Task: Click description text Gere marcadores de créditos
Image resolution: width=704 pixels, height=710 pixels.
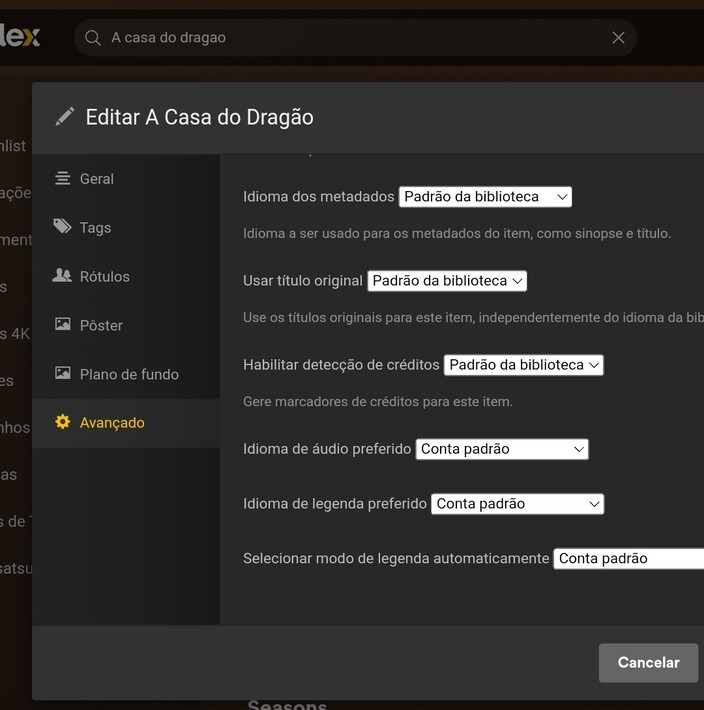Action: click(x=378, y=402)
